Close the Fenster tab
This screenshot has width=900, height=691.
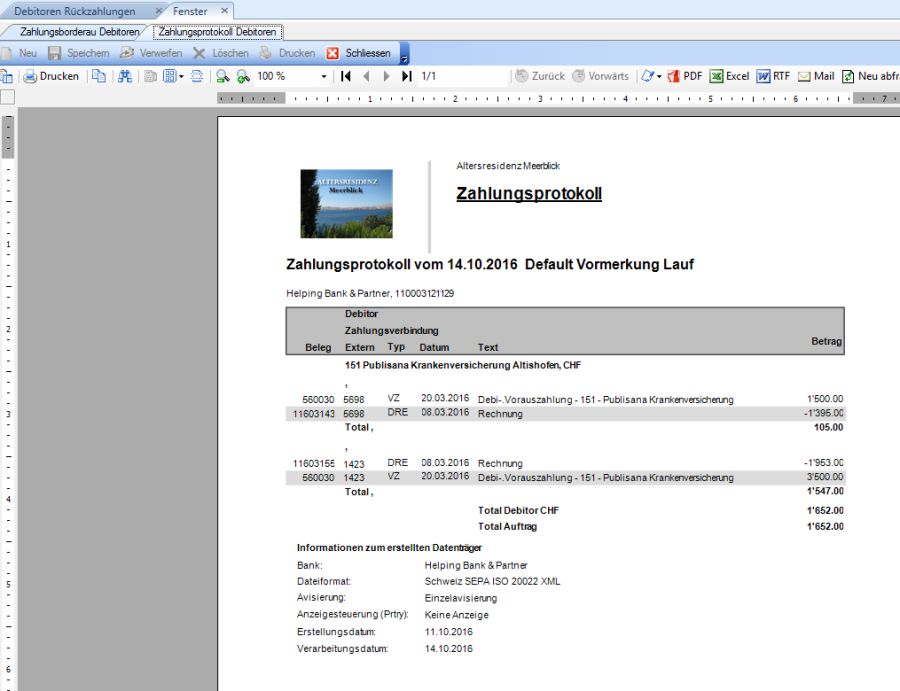(x=224, y=11)
